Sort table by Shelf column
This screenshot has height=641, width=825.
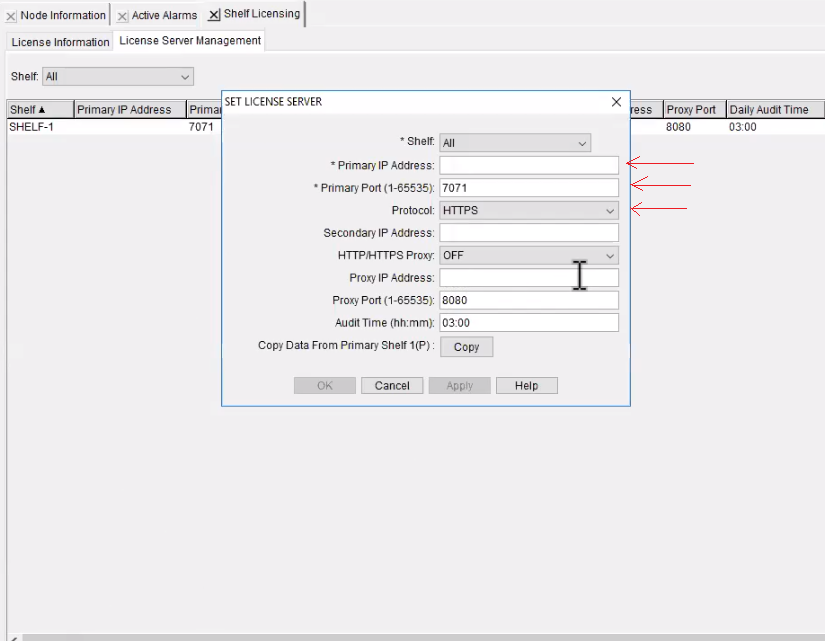(41, 109)
